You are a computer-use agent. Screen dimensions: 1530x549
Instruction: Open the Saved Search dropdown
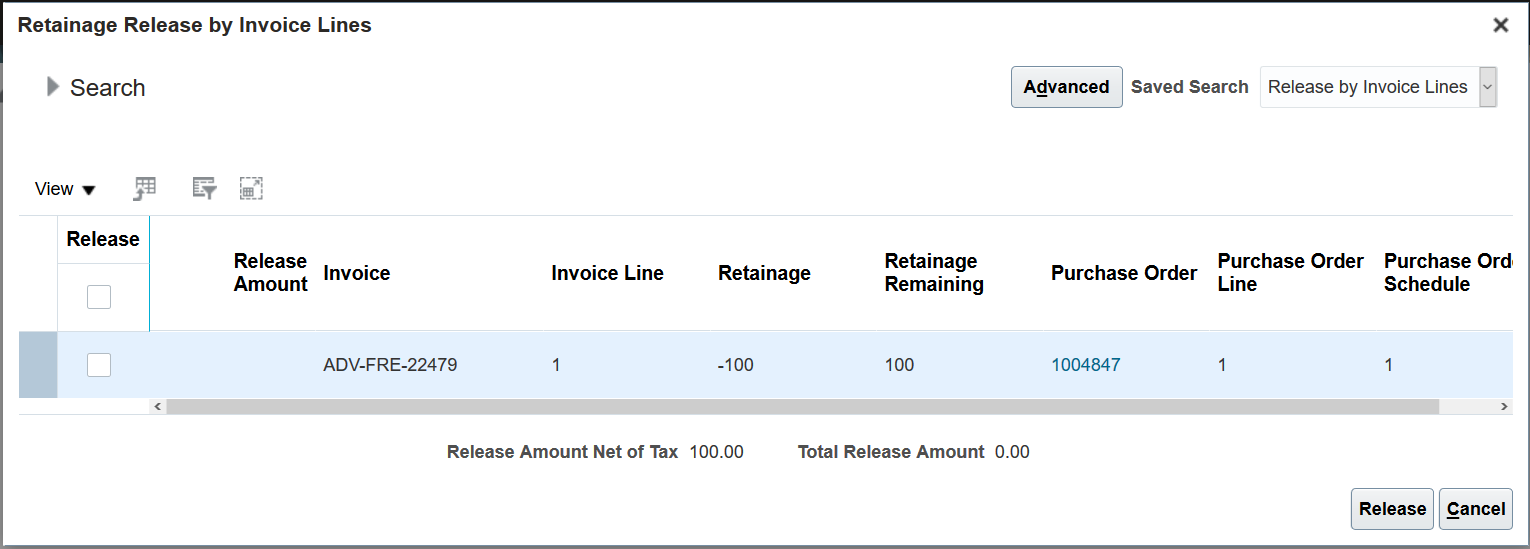click(x=1487, y=87)
